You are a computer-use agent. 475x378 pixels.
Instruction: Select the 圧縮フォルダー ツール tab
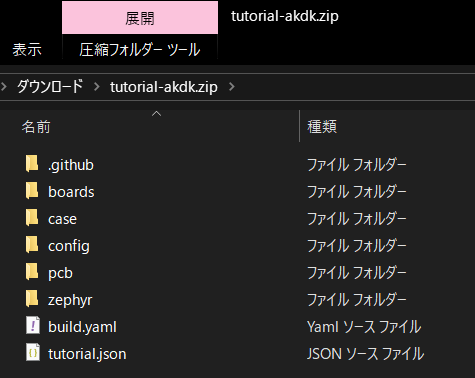coord(140,50)
